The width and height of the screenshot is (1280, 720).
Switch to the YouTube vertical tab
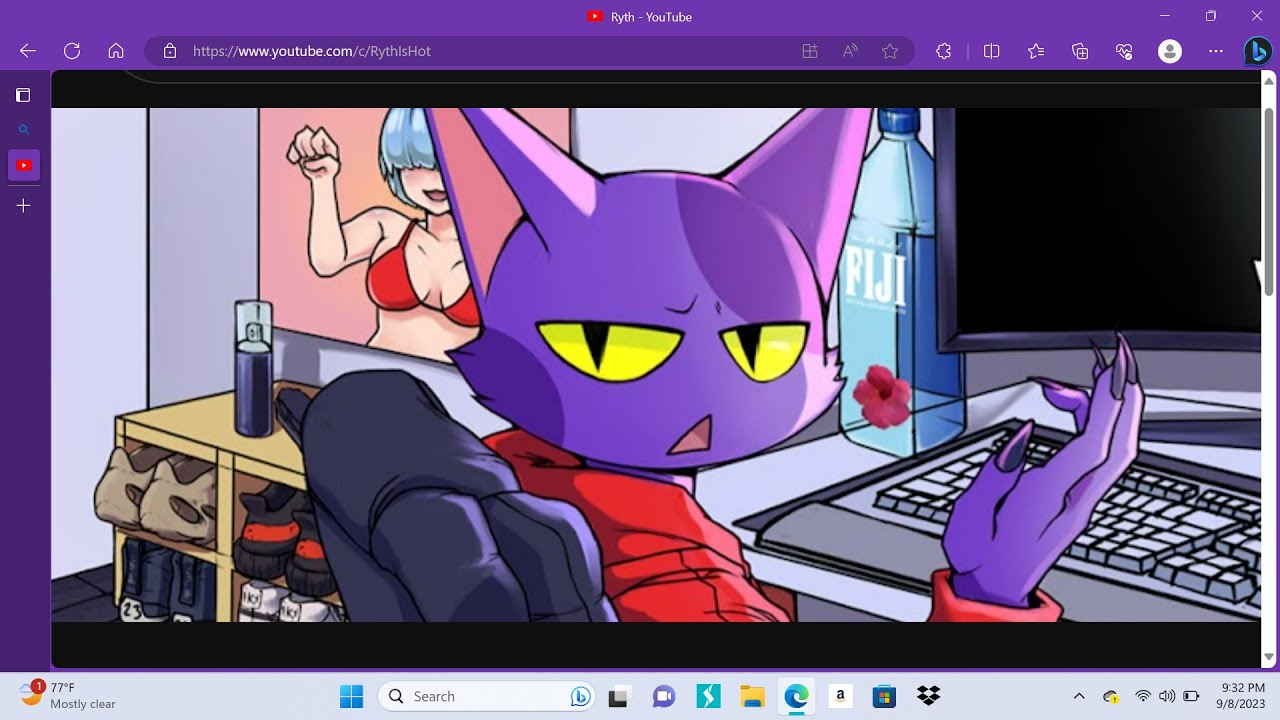pyautogui.click(x=24, y=165)
